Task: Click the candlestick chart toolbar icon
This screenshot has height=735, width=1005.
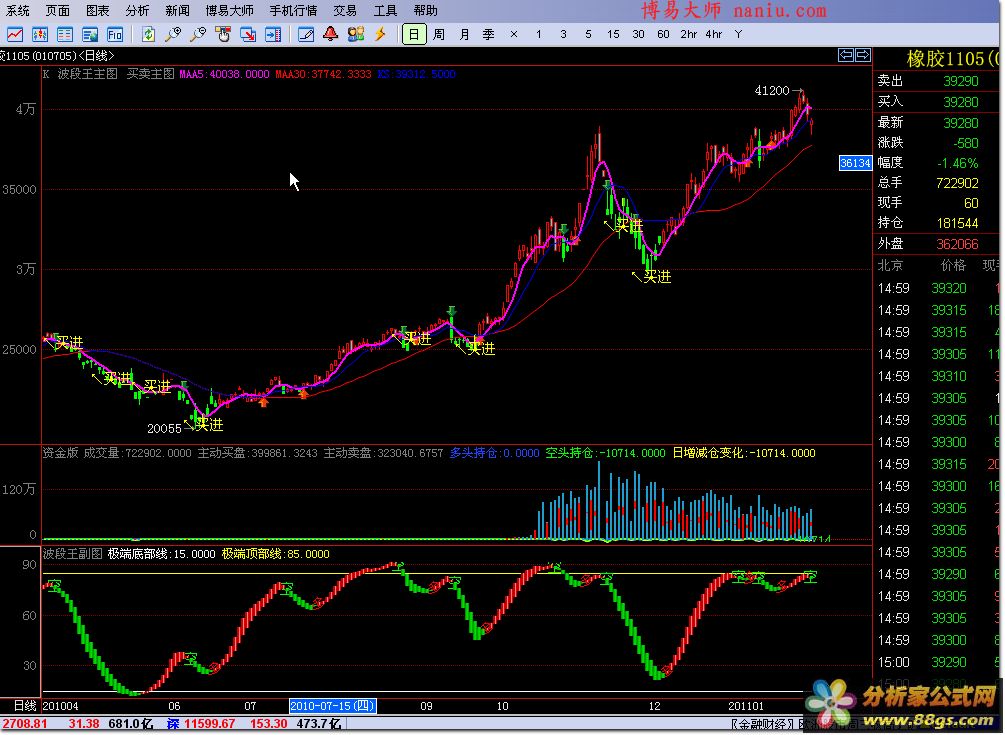Action: [x=40, y=35]
